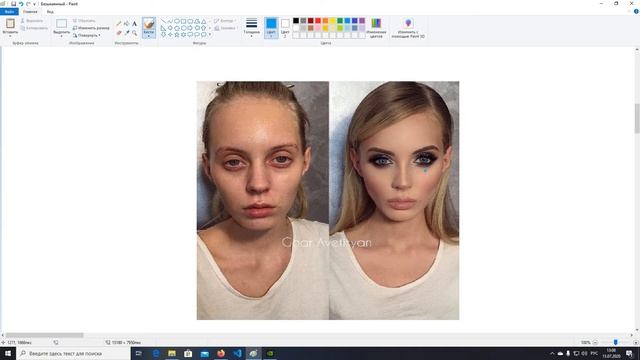The height and width of the screenshot is (360, 640).
Task: Expand the Paste (Вставить) dropdown arrow
Action: click(10, 36)
